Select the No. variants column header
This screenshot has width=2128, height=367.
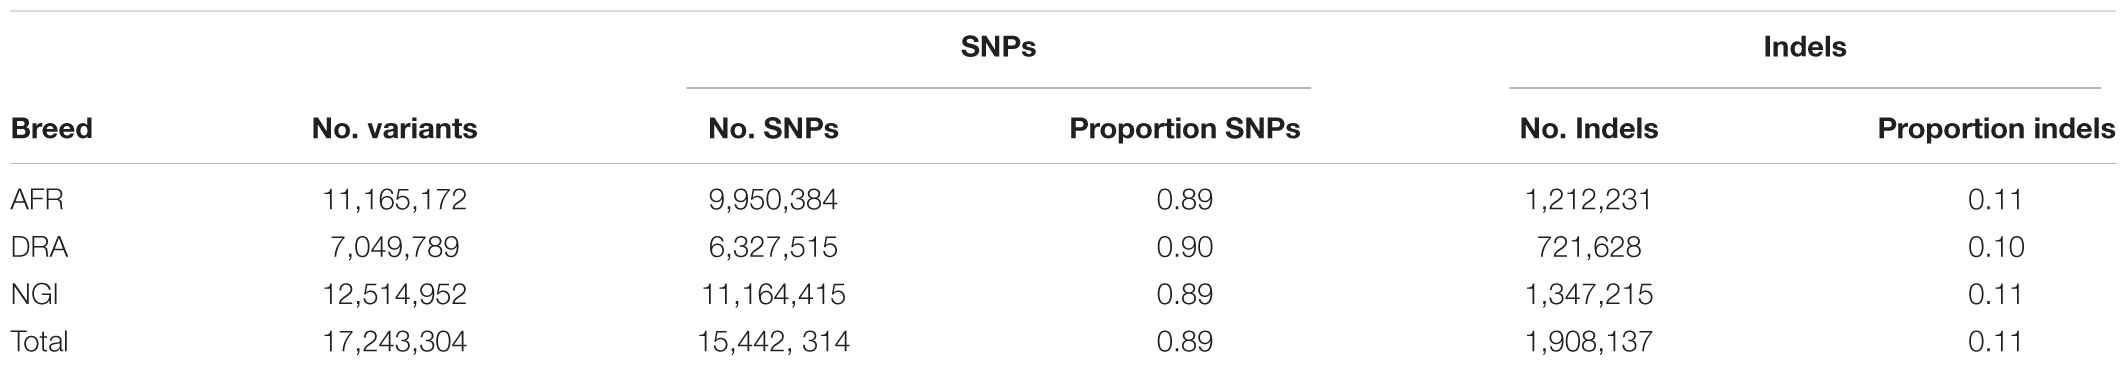click(x=394, y=129)
